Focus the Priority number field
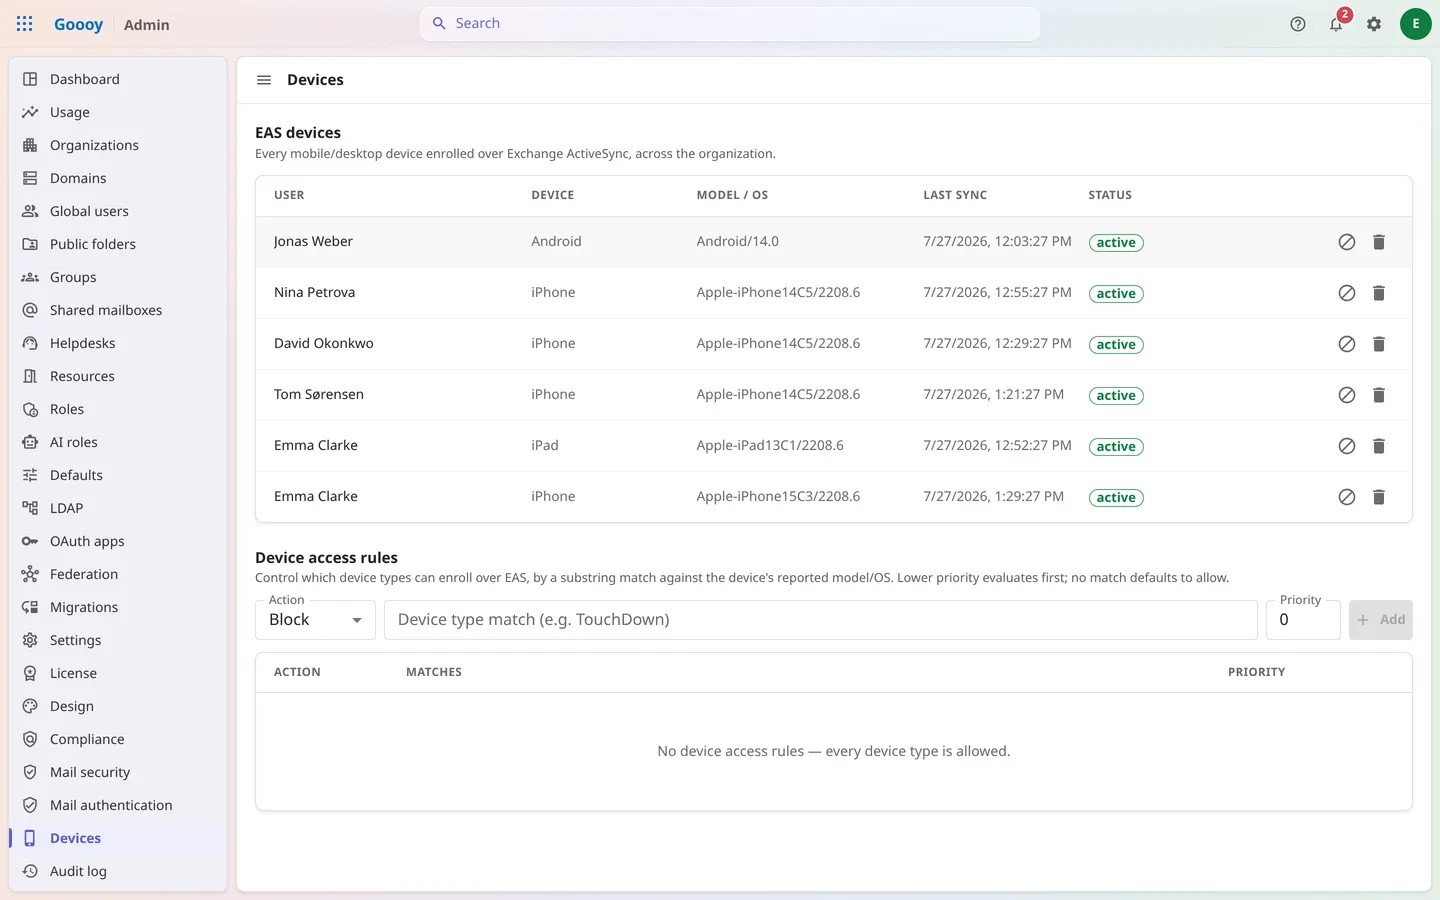1440x900 pixels. [x=1303, y=620]
